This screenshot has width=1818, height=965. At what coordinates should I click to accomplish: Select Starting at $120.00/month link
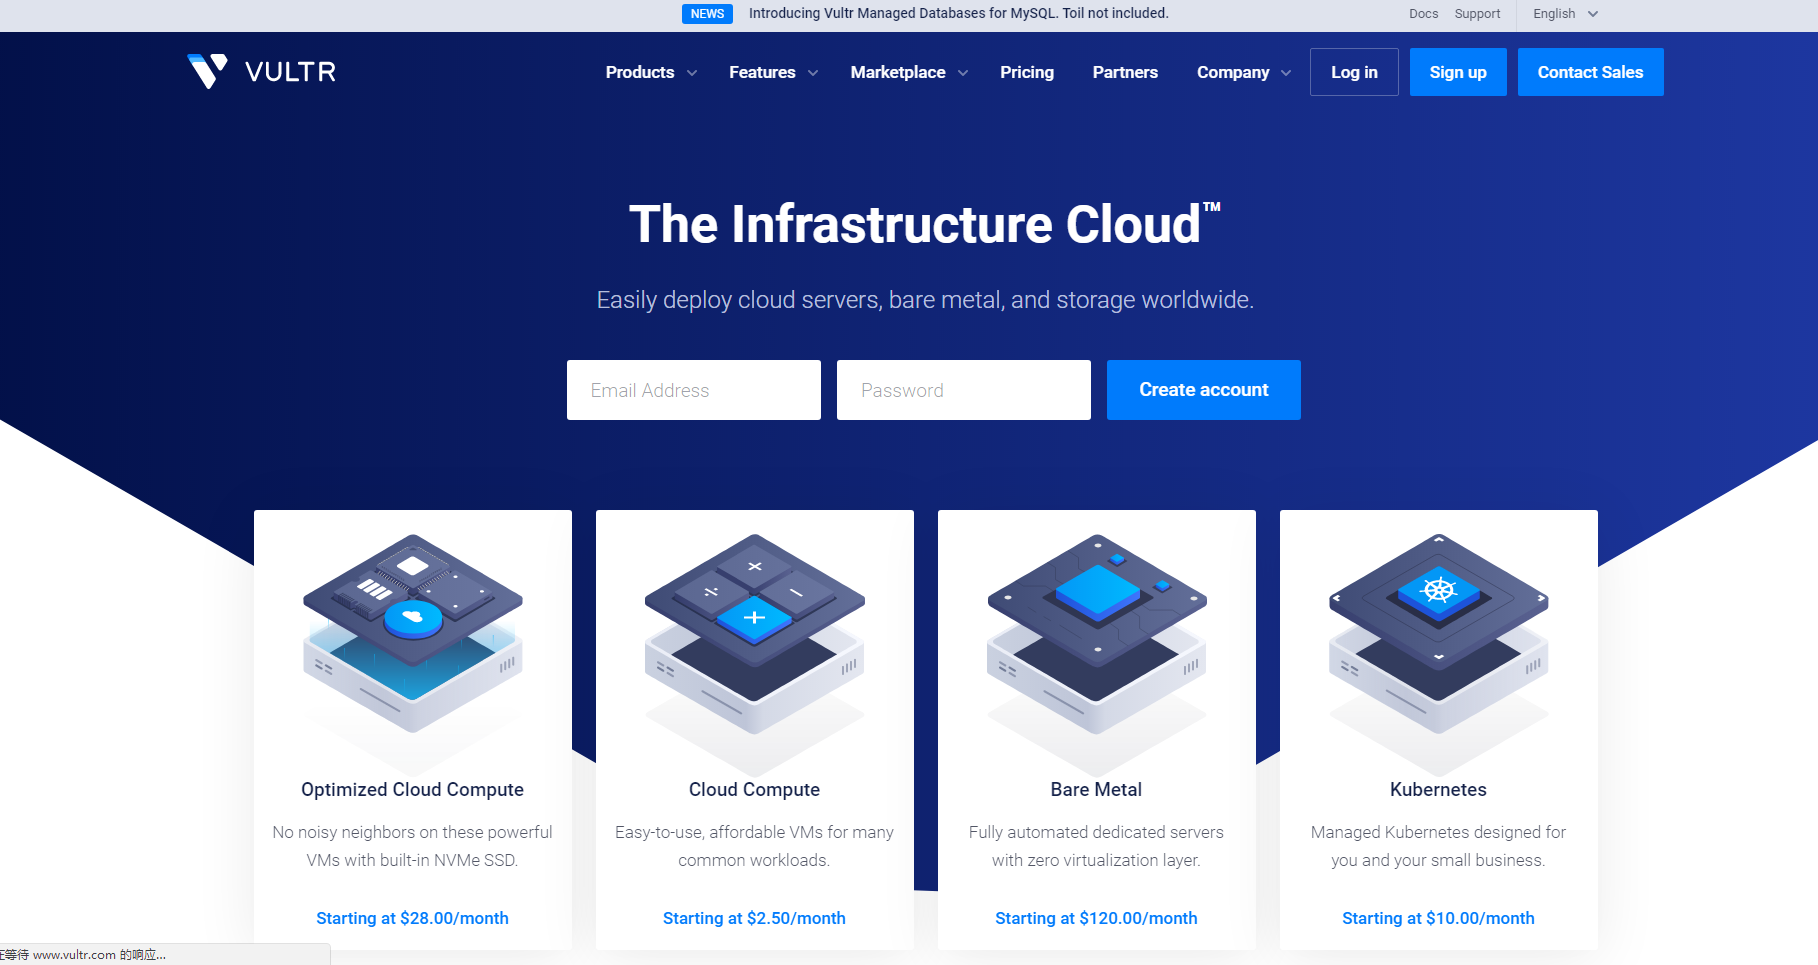pyautogui.click(x=1096, y=918)
